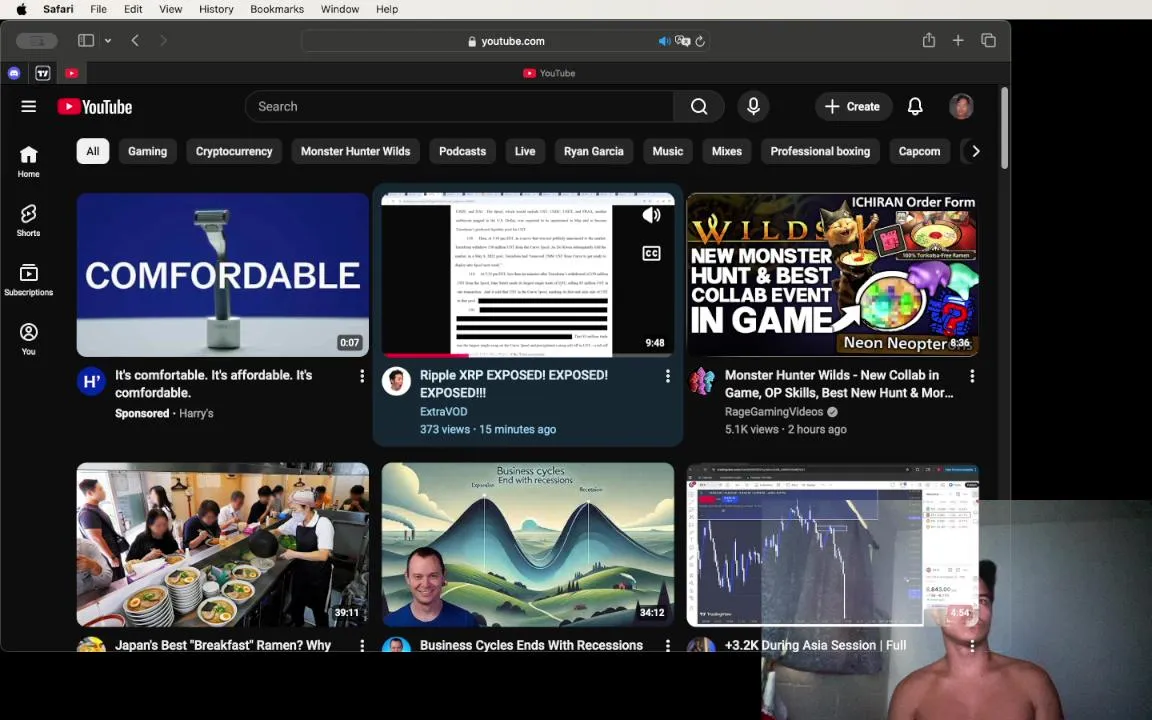Show more category chips with right arrow
Screen dimensions: 1152x720
tap(976, 151)
